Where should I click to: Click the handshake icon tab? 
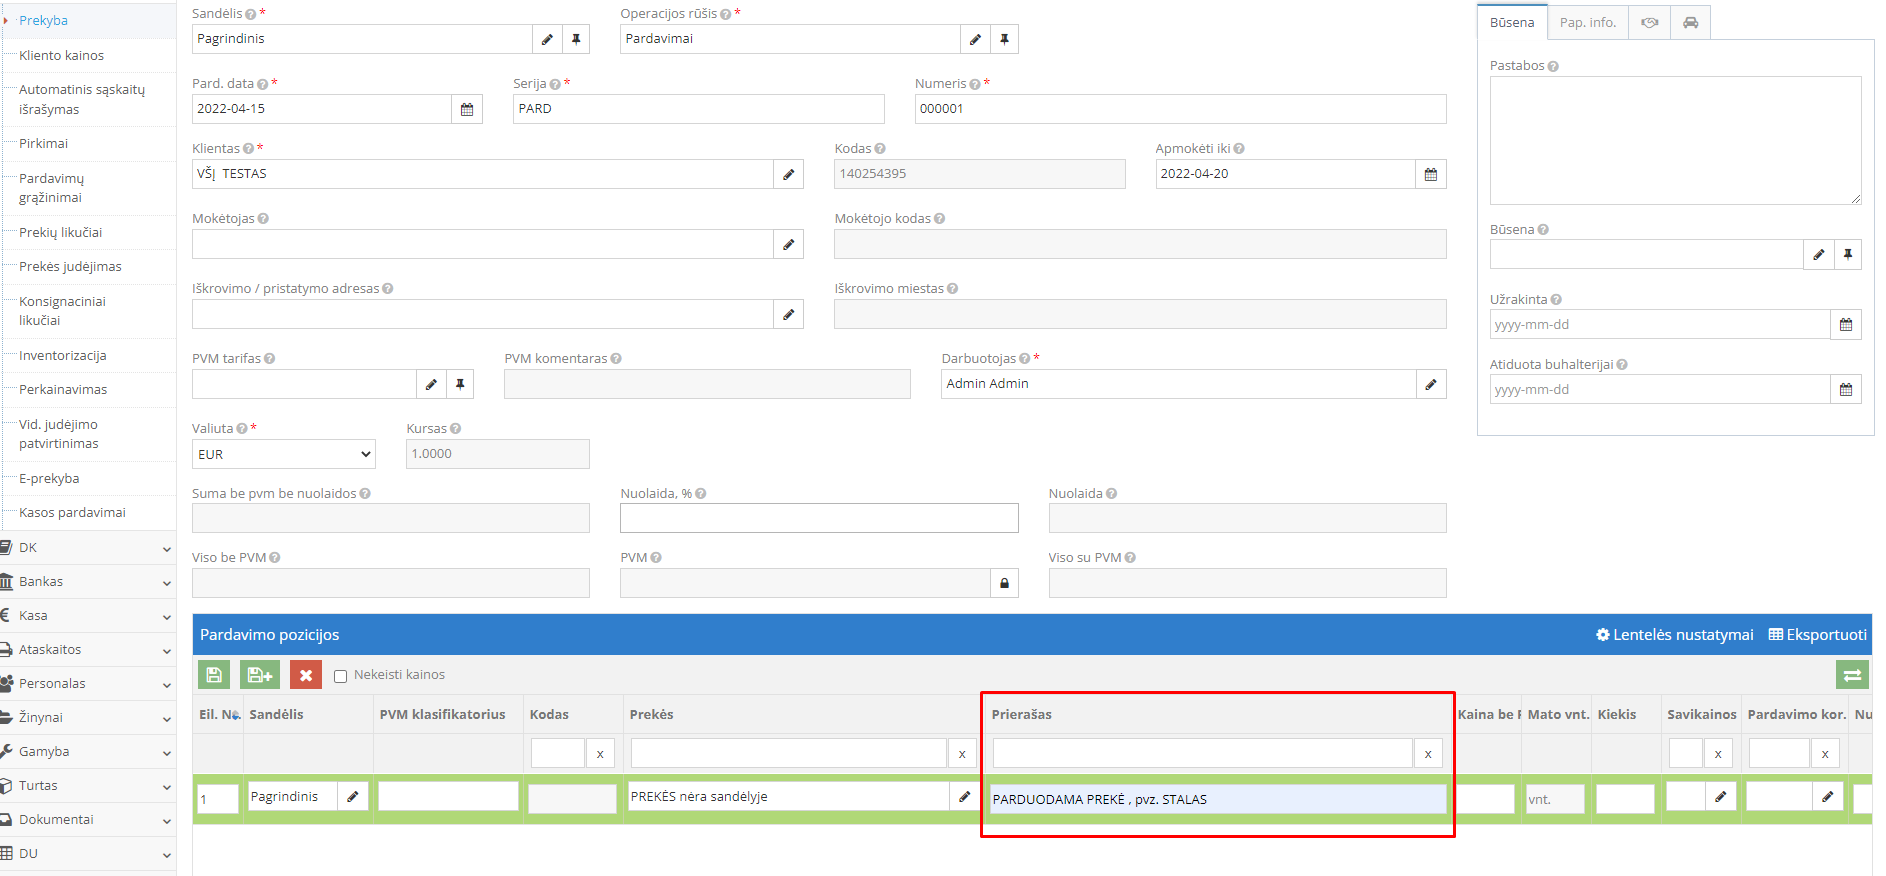click(1649, 23)
